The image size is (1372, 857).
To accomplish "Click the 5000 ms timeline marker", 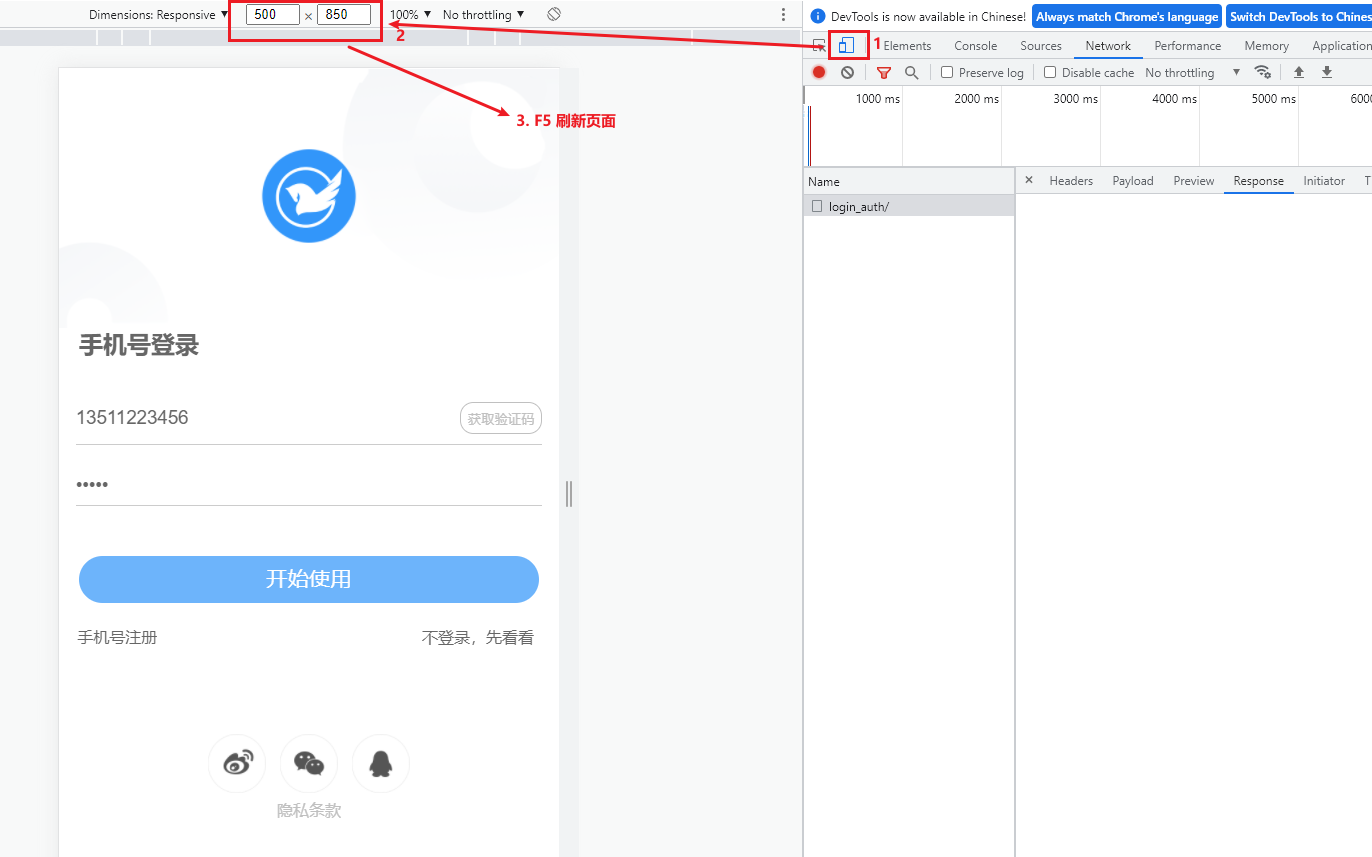I will pyautogui.click(x=1274, y=99).
